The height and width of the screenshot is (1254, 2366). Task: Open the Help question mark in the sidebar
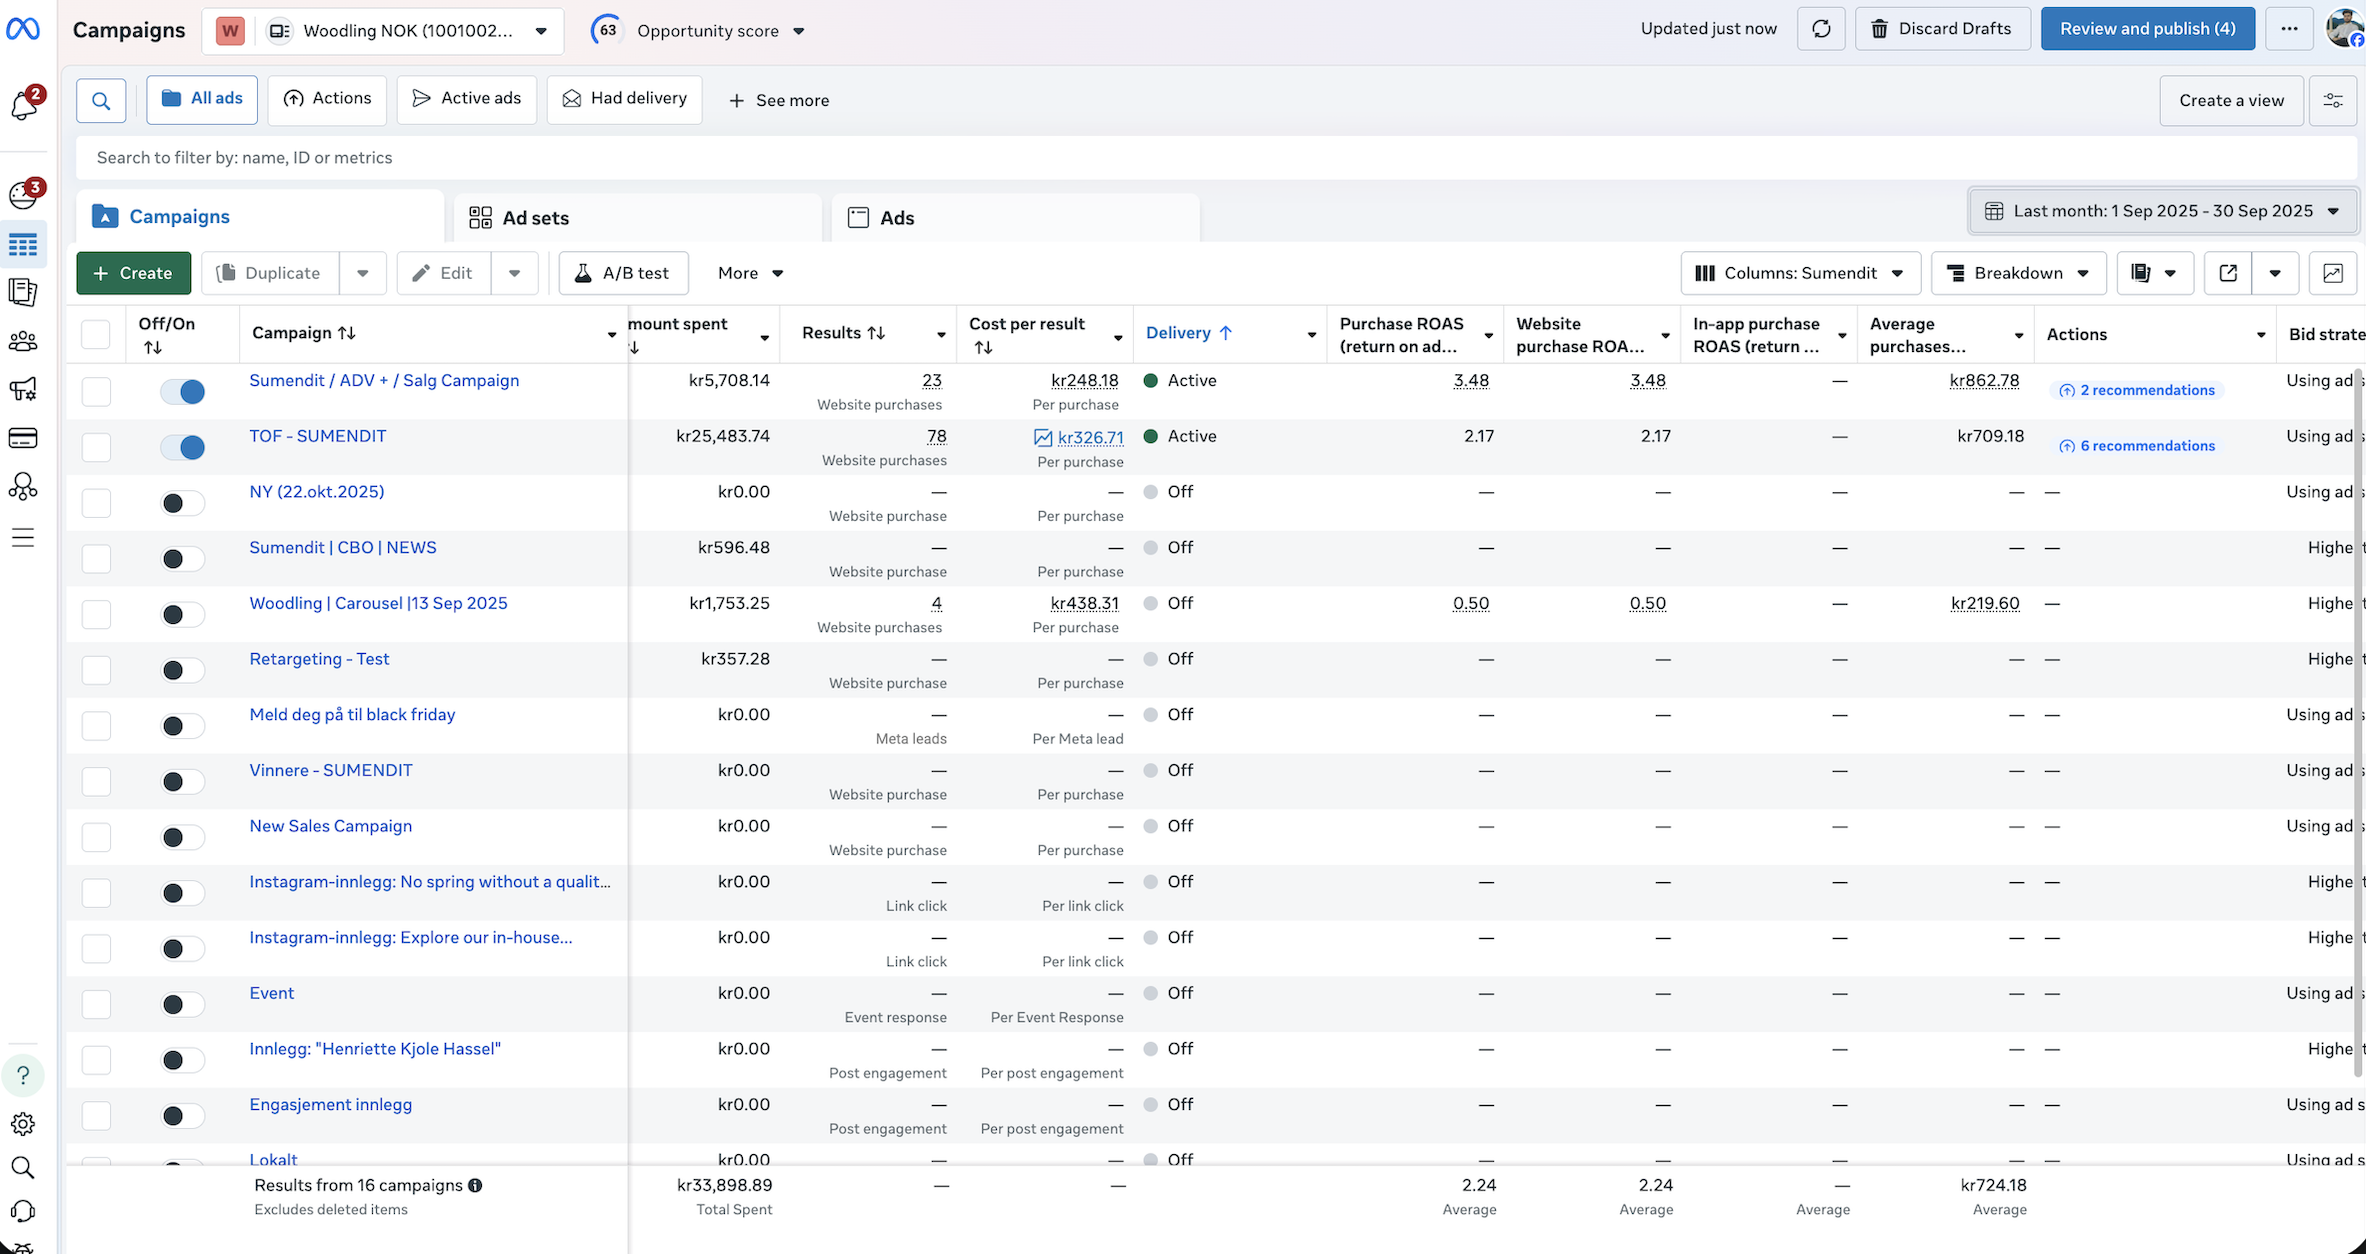(x=24, y=1075)
